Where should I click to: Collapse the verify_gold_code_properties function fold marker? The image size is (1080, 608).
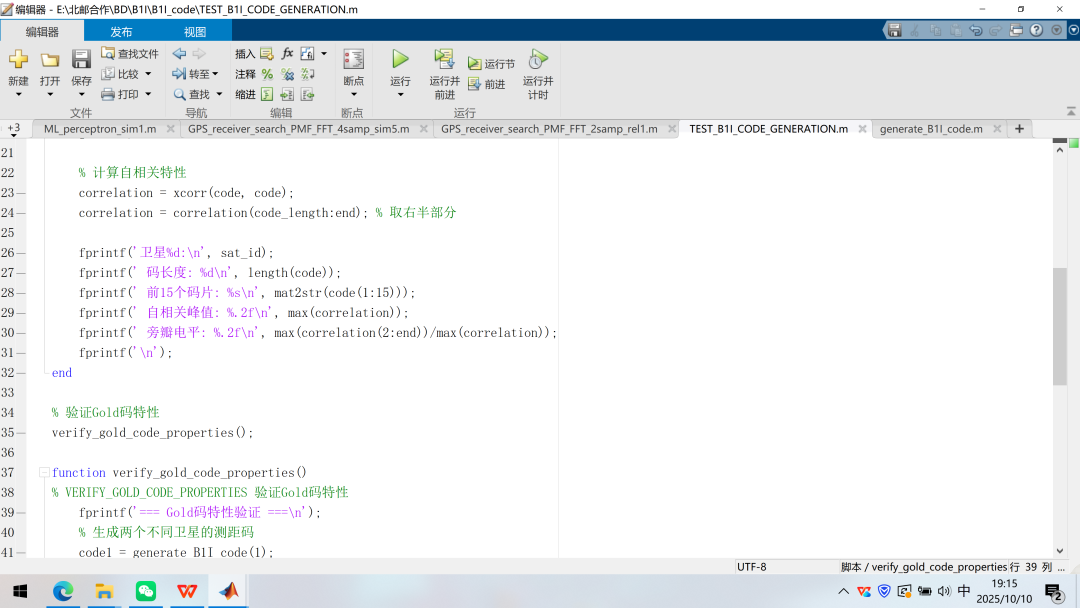click(43, 472)
